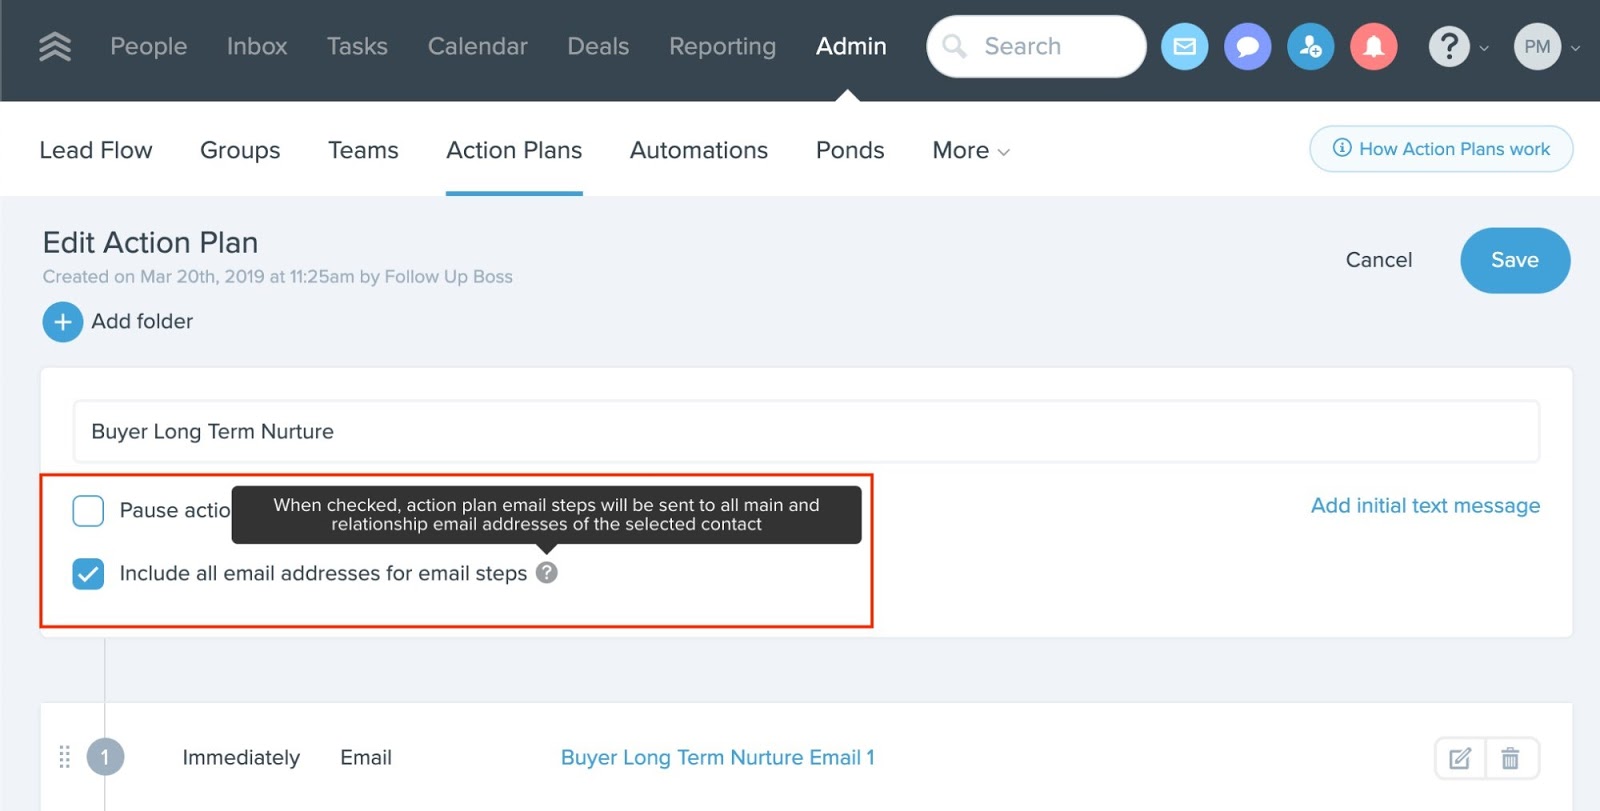1600x811 pixels.
Task: Click the action plan name input field
Action: click(x=805, y=431)
